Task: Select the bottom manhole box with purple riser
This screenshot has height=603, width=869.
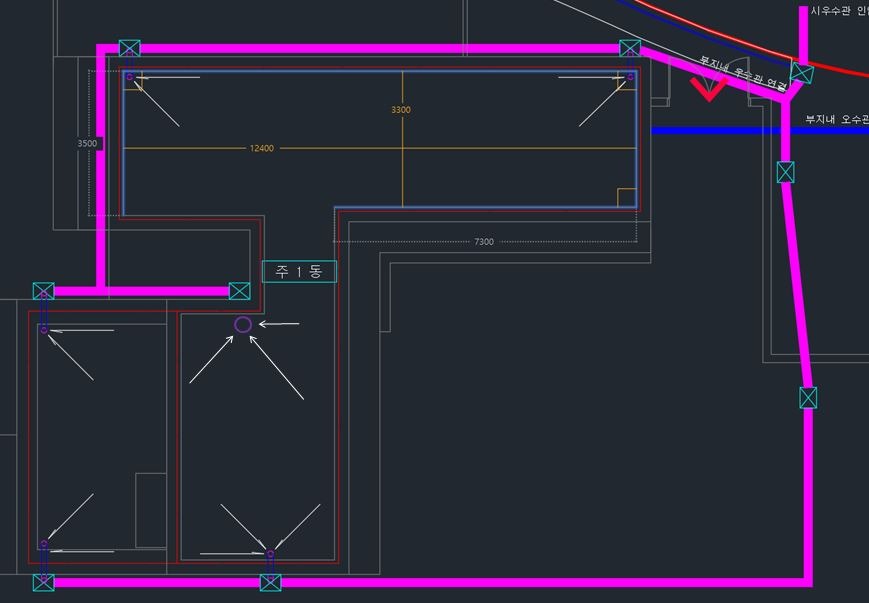Action: 270,582
